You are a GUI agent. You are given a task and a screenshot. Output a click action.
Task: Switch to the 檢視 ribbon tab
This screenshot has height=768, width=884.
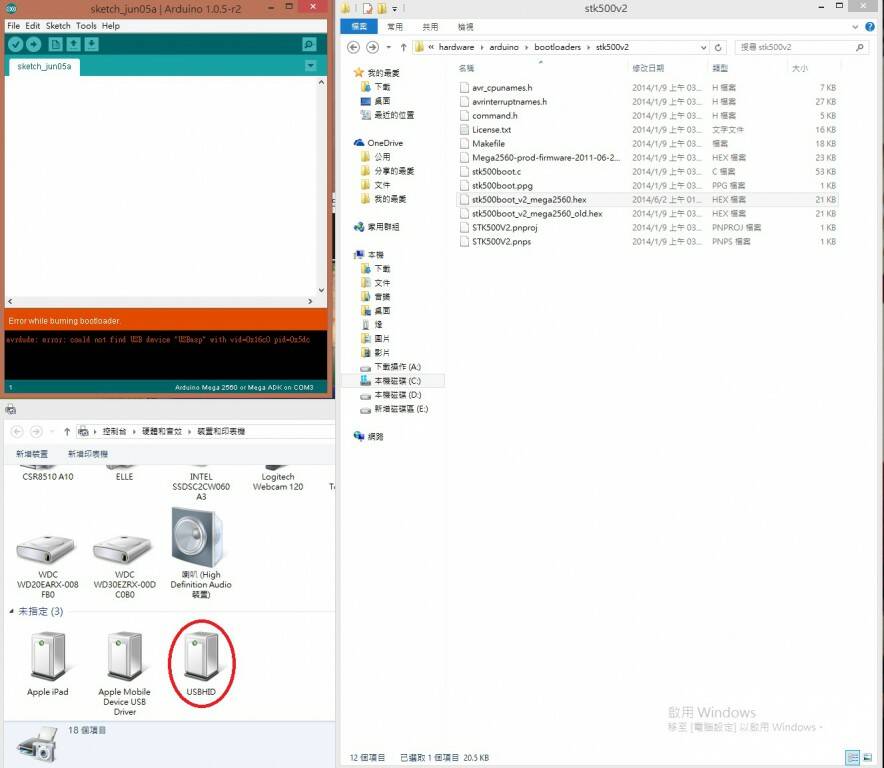[466, 27]
